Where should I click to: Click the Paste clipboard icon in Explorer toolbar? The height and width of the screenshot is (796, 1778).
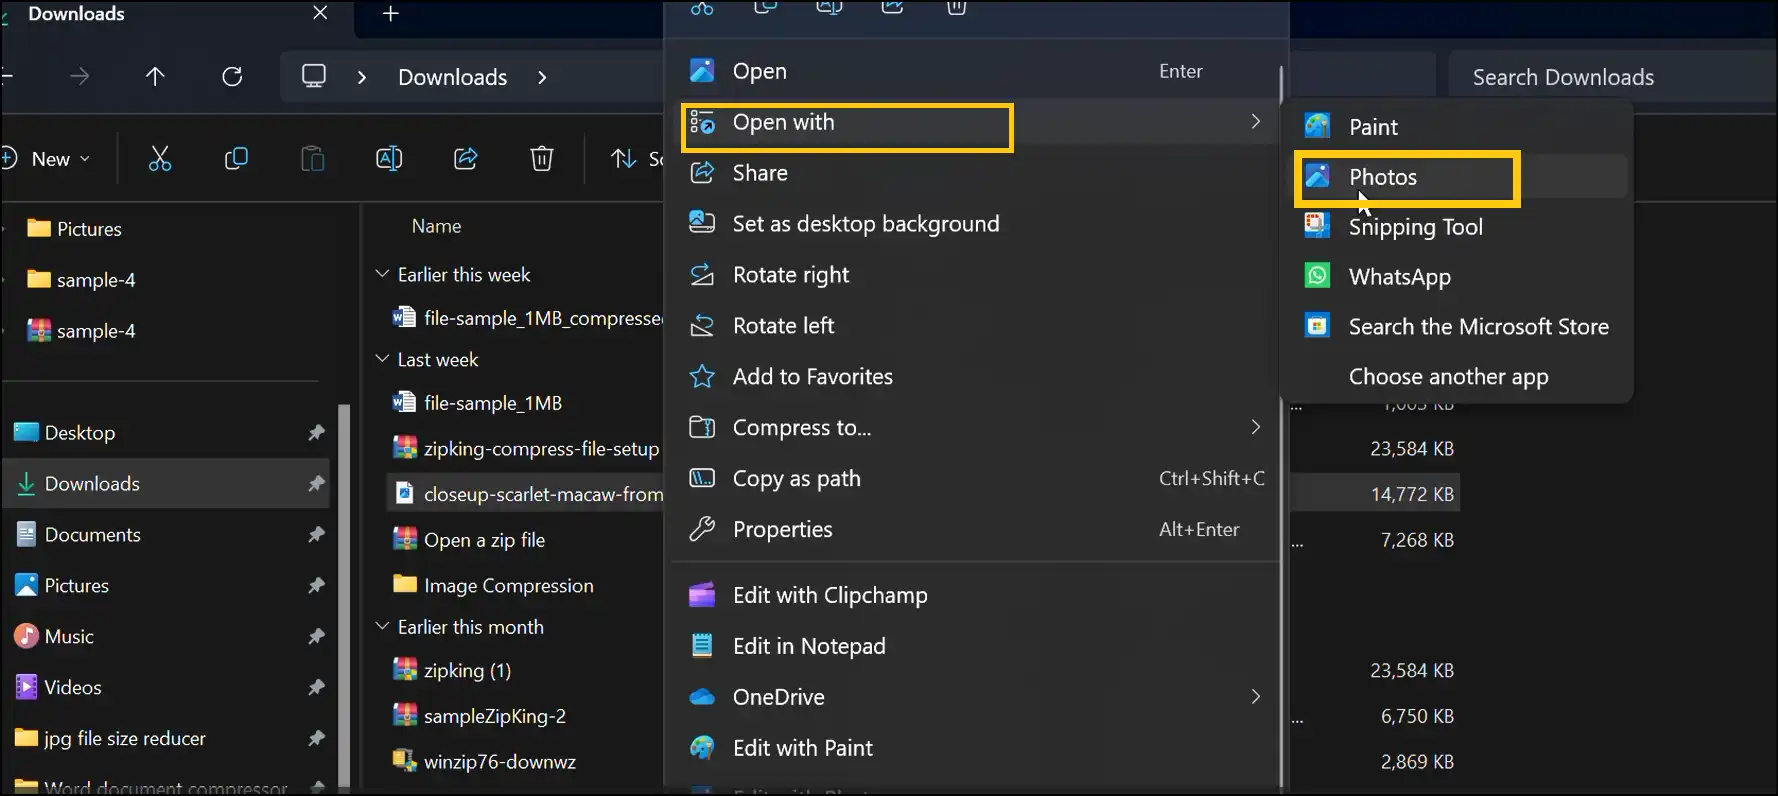(312, 159)
